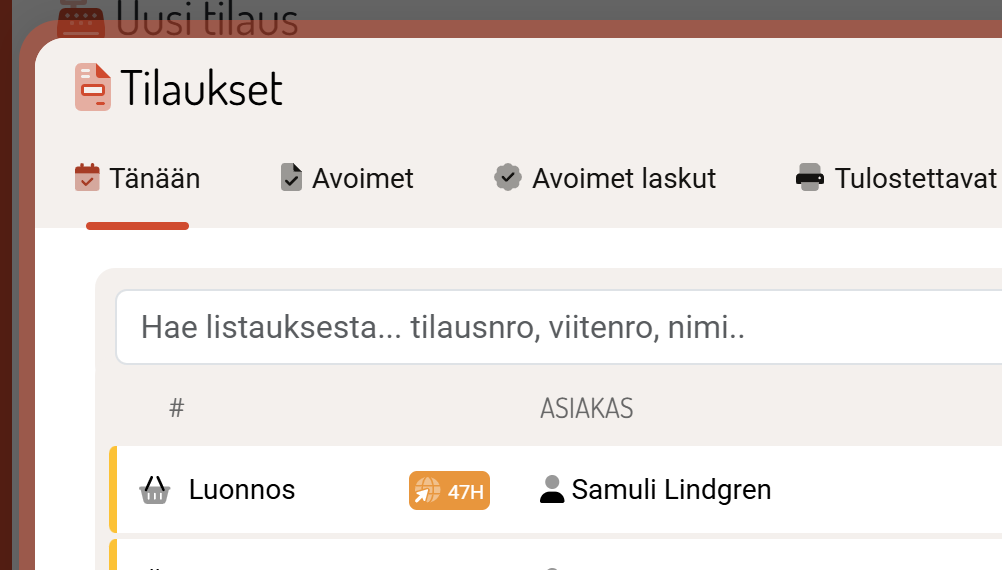This screenshot has width=1002, height=570.
Task: Click the Tilaukset document icon
Action: pos(93,87)
